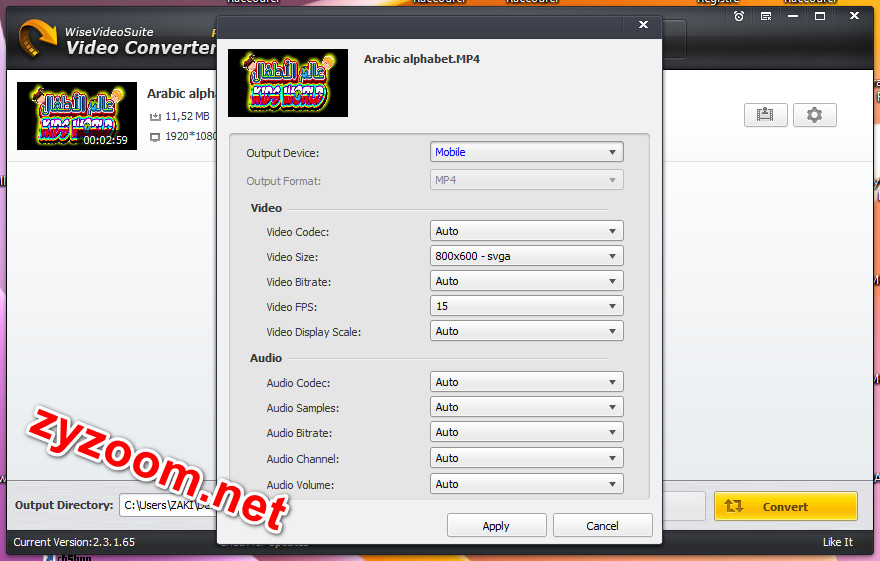Expand the Video Display Scale dropdown
This screenshot has width=880, height=561.
[526, 331]
